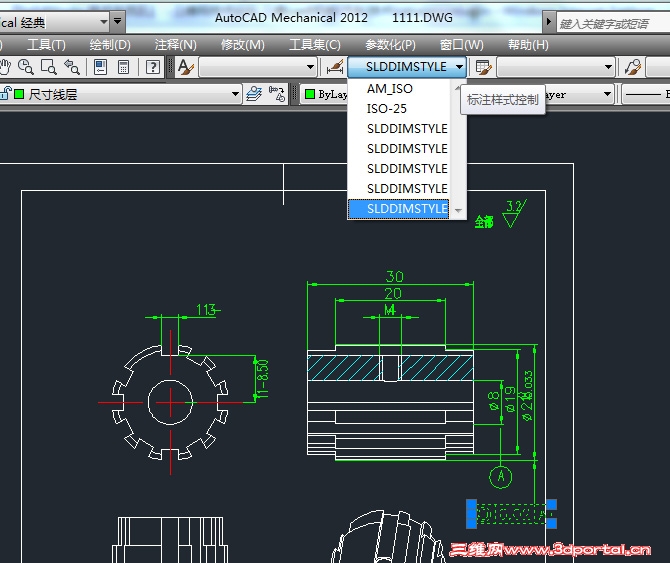Open the ByLayer color control dropdown
This screenshot has height=563, width=670.
tap(326, 94)
